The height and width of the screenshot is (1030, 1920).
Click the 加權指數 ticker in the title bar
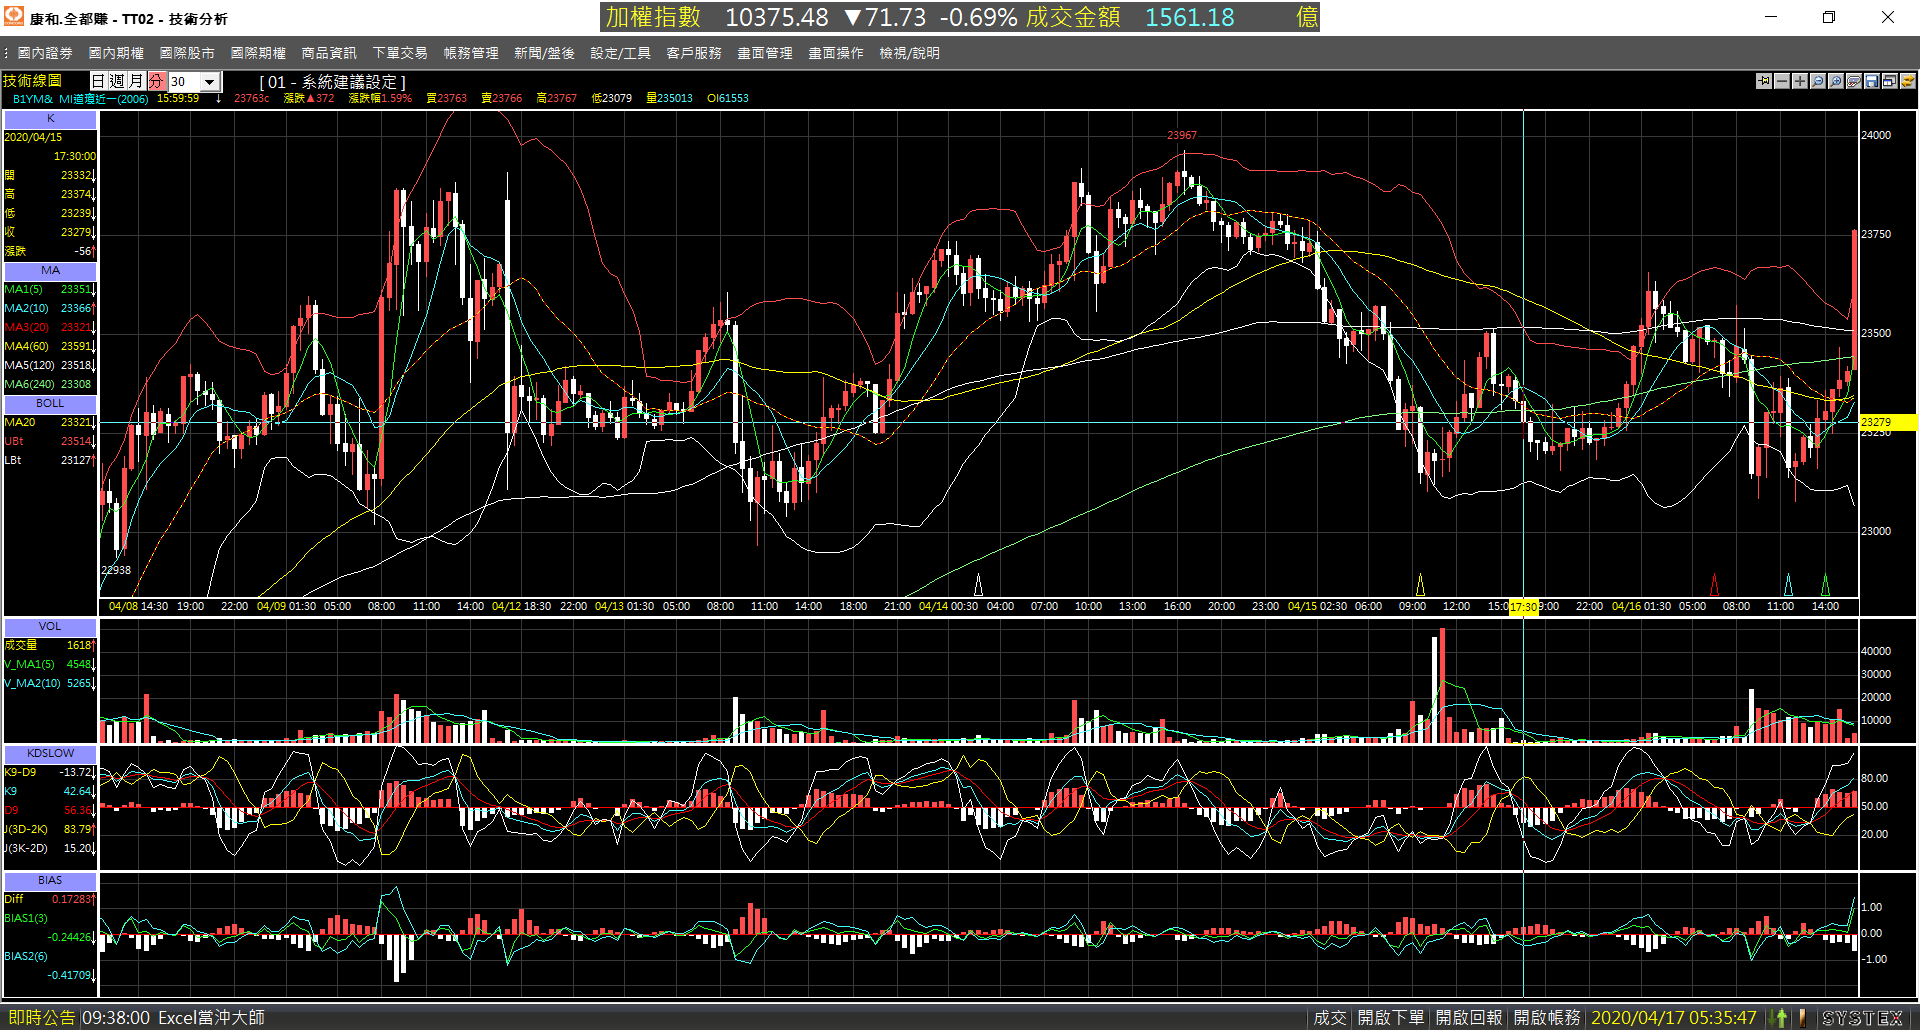[653, 17]
